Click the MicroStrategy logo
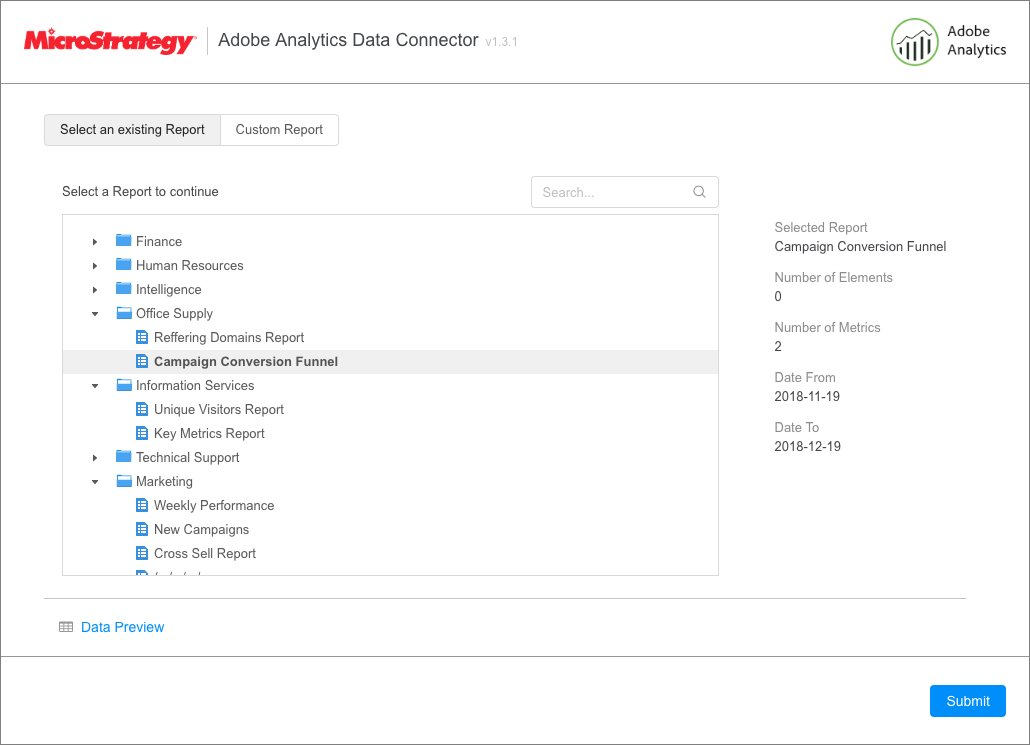 [x=110, y=42]
